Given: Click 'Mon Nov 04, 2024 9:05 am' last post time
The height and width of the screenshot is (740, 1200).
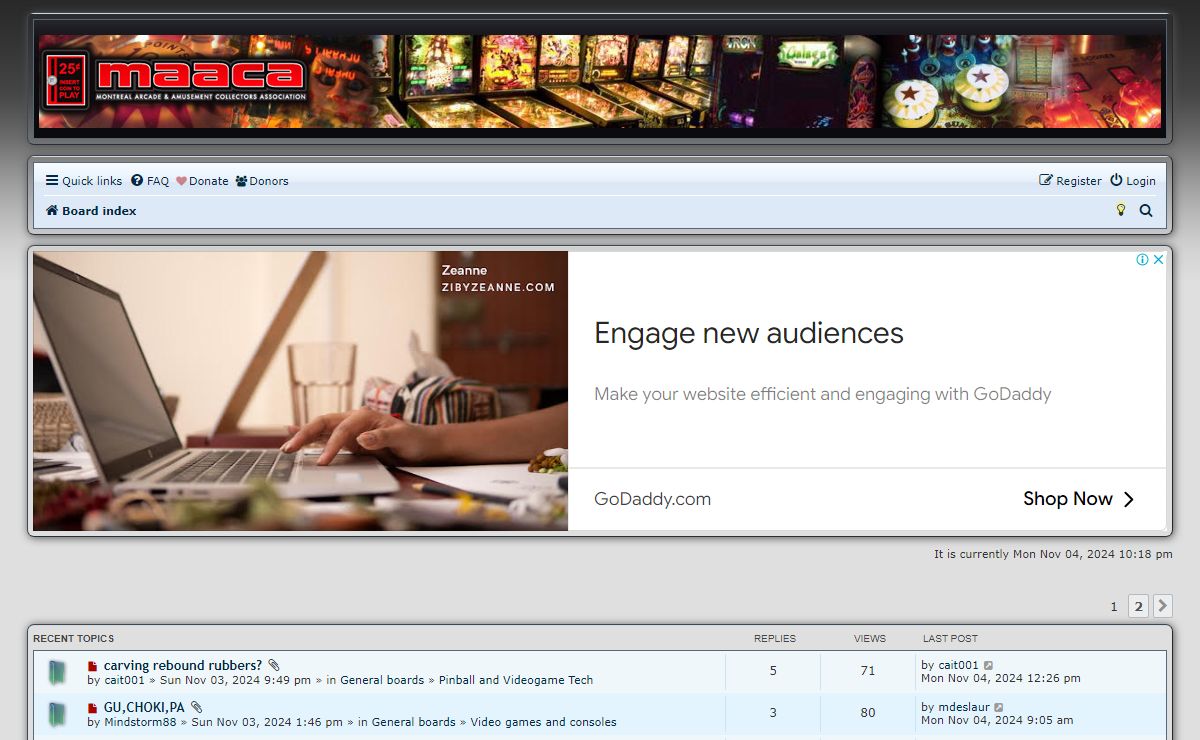Looking at the screenshot, I should (x=997, y=720).
